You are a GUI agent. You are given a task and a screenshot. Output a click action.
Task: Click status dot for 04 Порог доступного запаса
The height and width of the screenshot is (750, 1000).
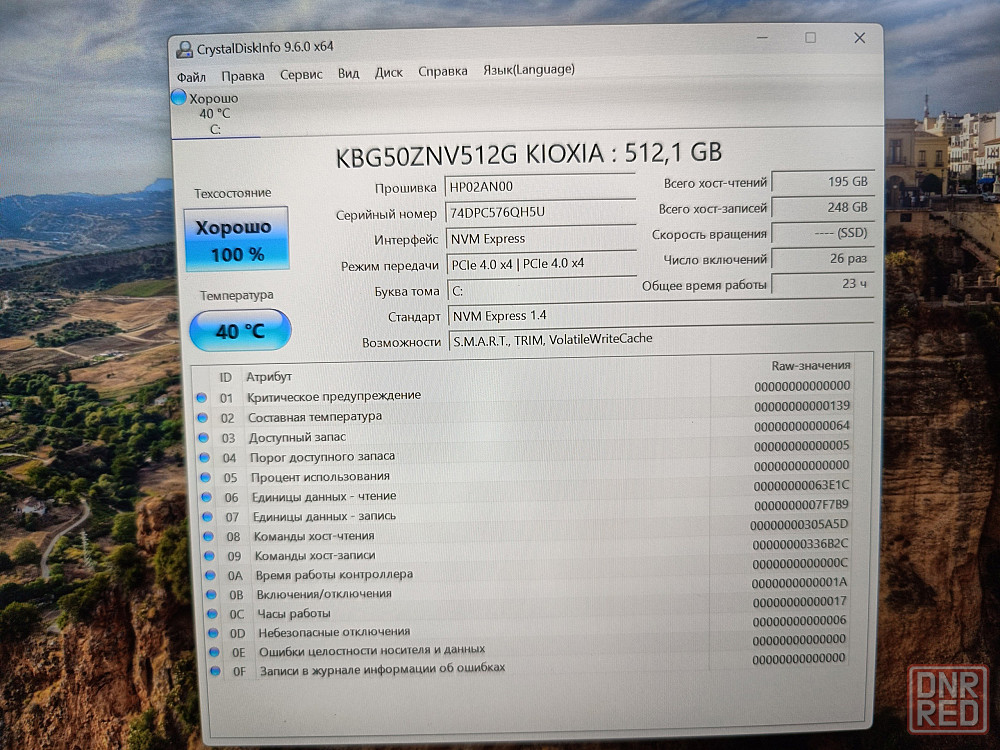[205, 457]
